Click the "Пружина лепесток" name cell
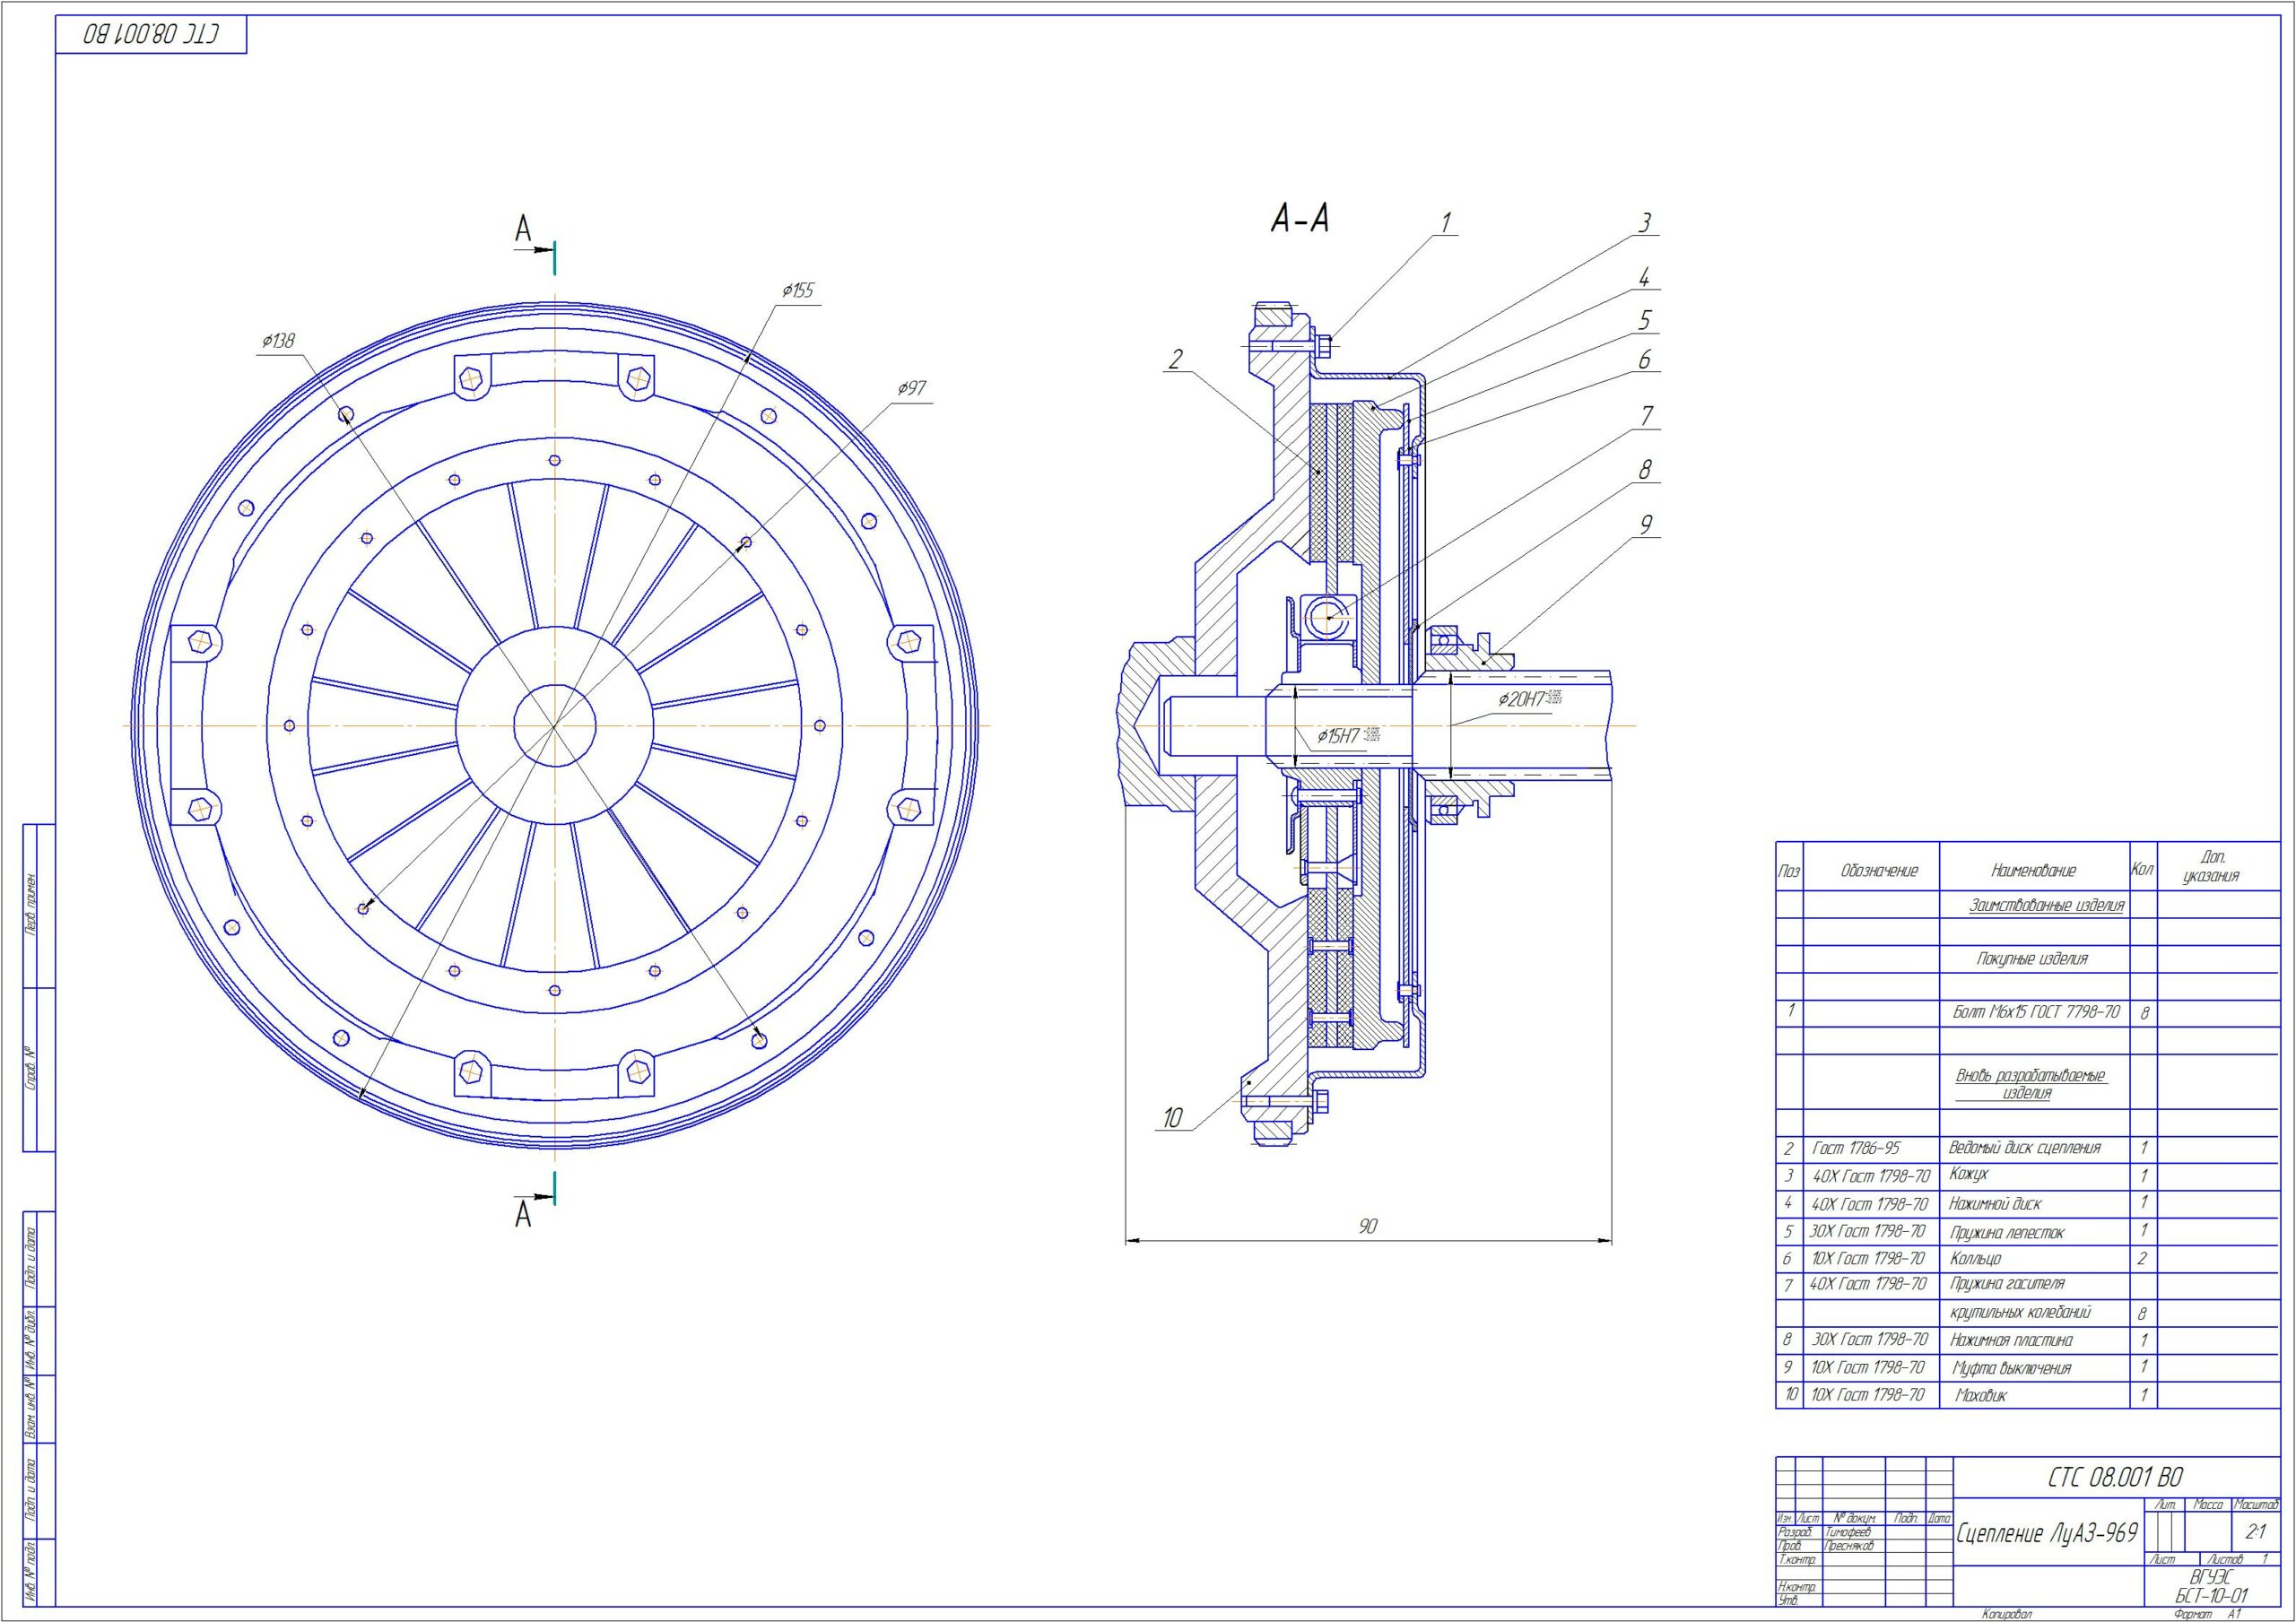 coord(2006,1232)
